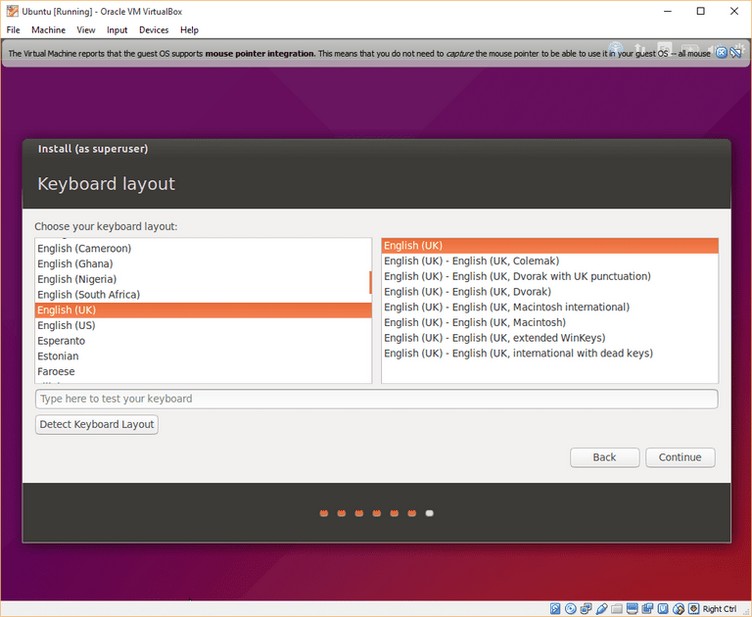Image resolution: width=752 pixels, height=617 pixels.
Task: Click the video capture status icon
Action: click(647, 609)
